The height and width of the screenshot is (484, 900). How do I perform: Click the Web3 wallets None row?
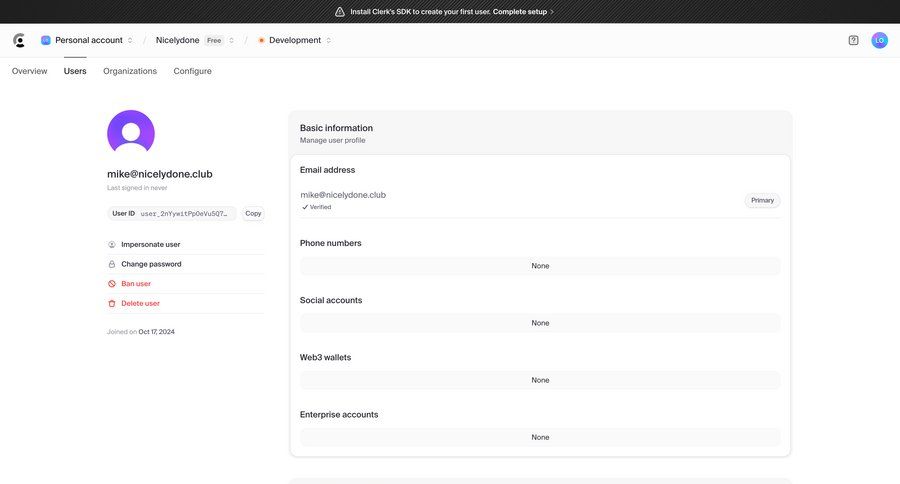coord(540,380)
